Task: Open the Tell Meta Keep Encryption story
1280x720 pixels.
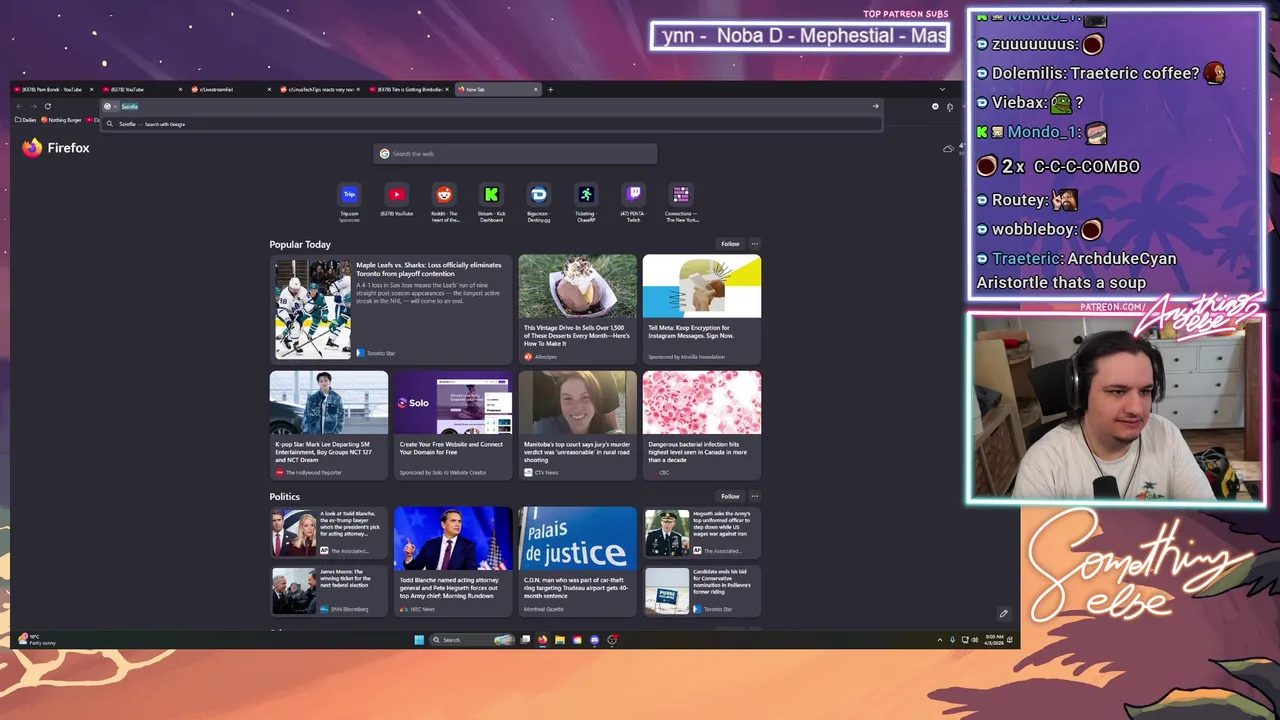Action: (x=701, y=310)
